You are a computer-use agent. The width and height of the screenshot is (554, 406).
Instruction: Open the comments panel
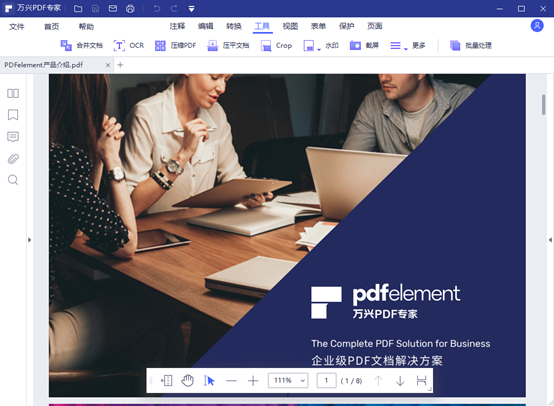point(13,137)
